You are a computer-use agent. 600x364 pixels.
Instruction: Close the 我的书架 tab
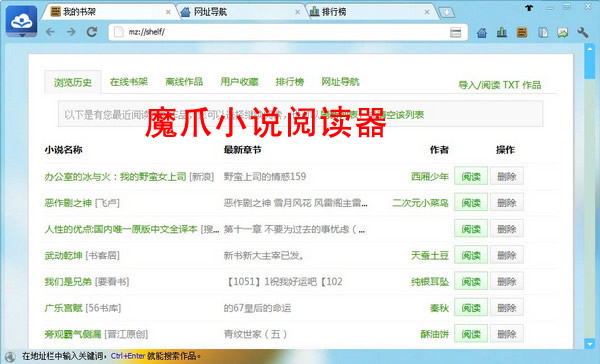pos(168,12)
